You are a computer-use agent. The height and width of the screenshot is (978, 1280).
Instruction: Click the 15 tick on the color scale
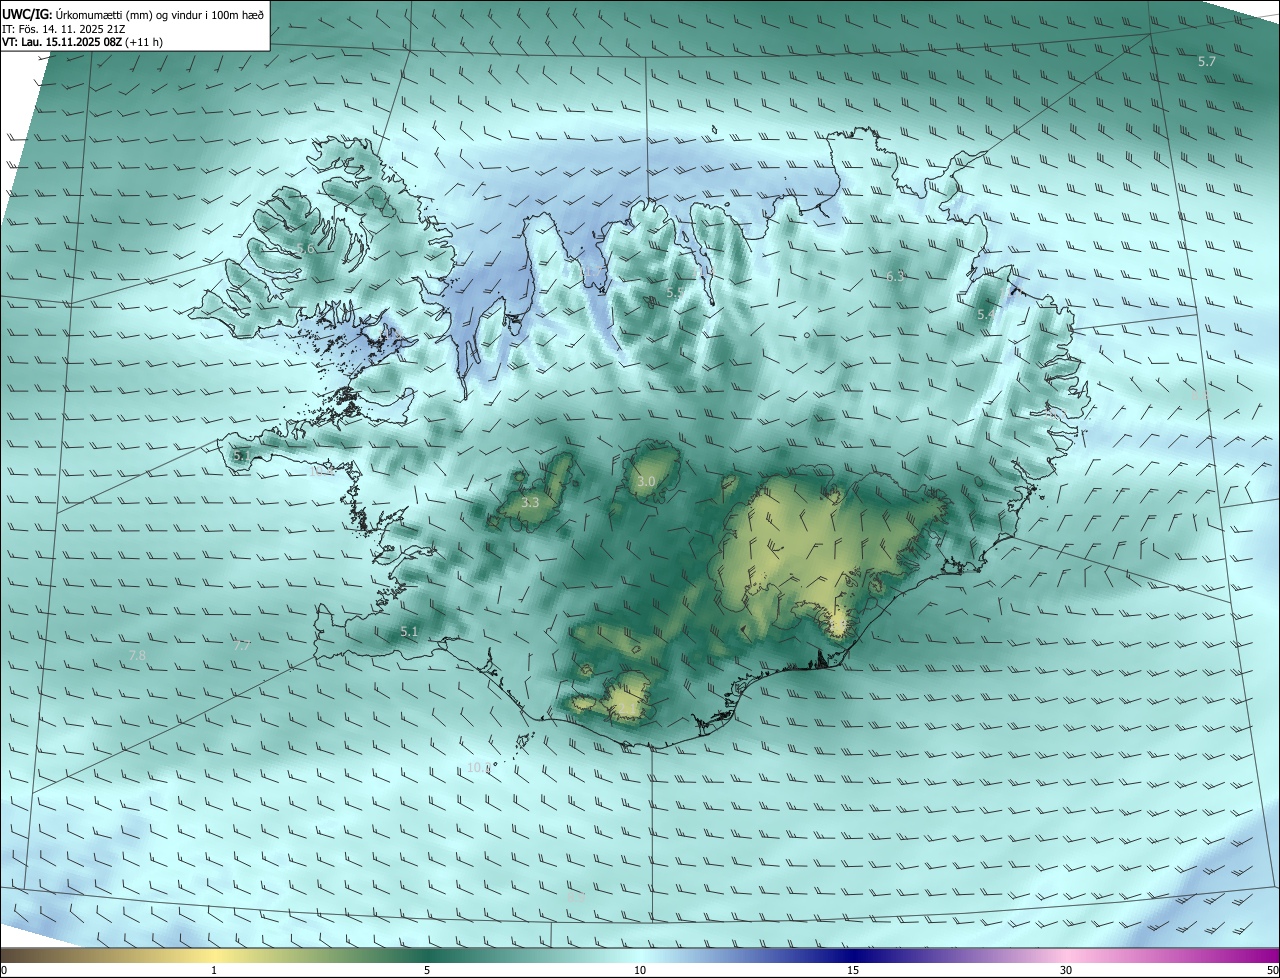click(x=853, y=970)
